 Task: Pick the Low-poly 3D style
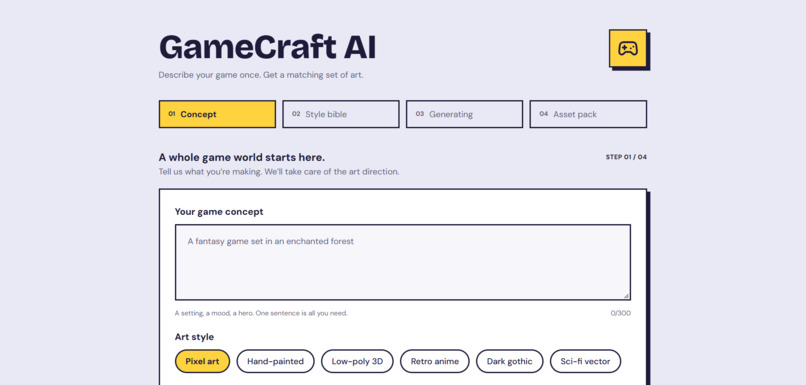tap(357, 361)
